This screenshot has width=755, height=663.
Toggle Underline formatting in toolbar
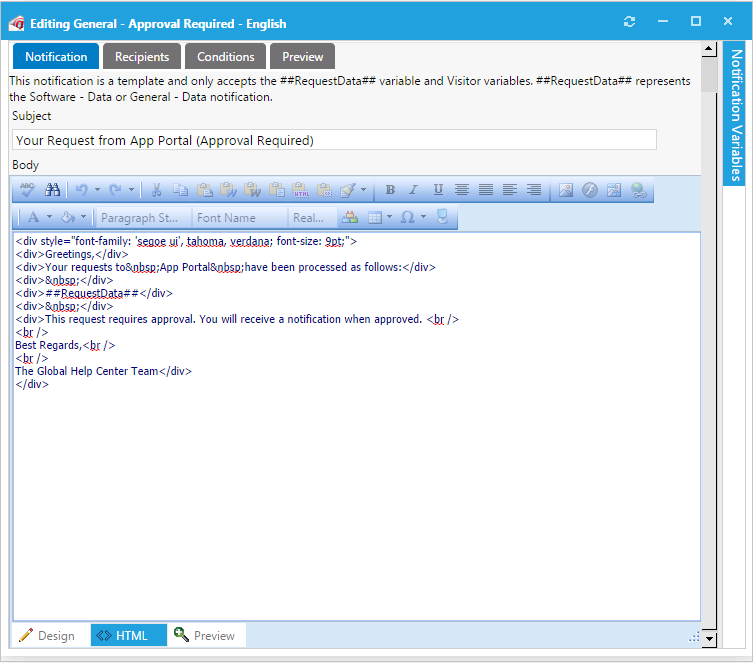point(438,190)
